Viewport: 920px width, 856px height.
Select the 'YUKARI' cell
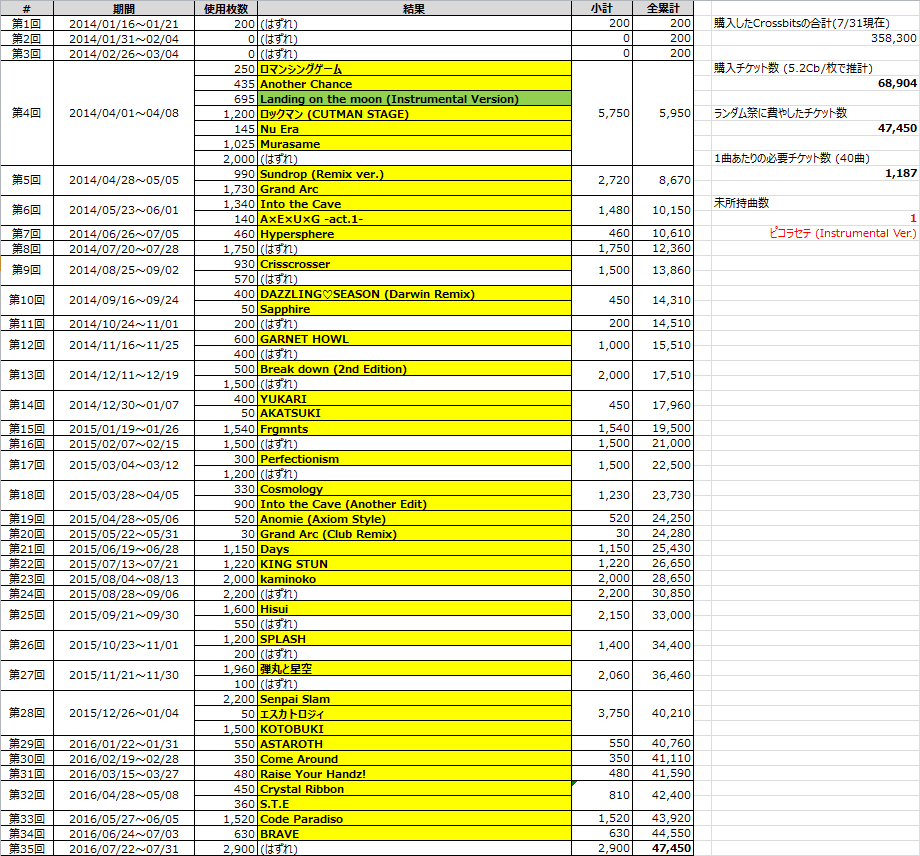pos(414,399)
